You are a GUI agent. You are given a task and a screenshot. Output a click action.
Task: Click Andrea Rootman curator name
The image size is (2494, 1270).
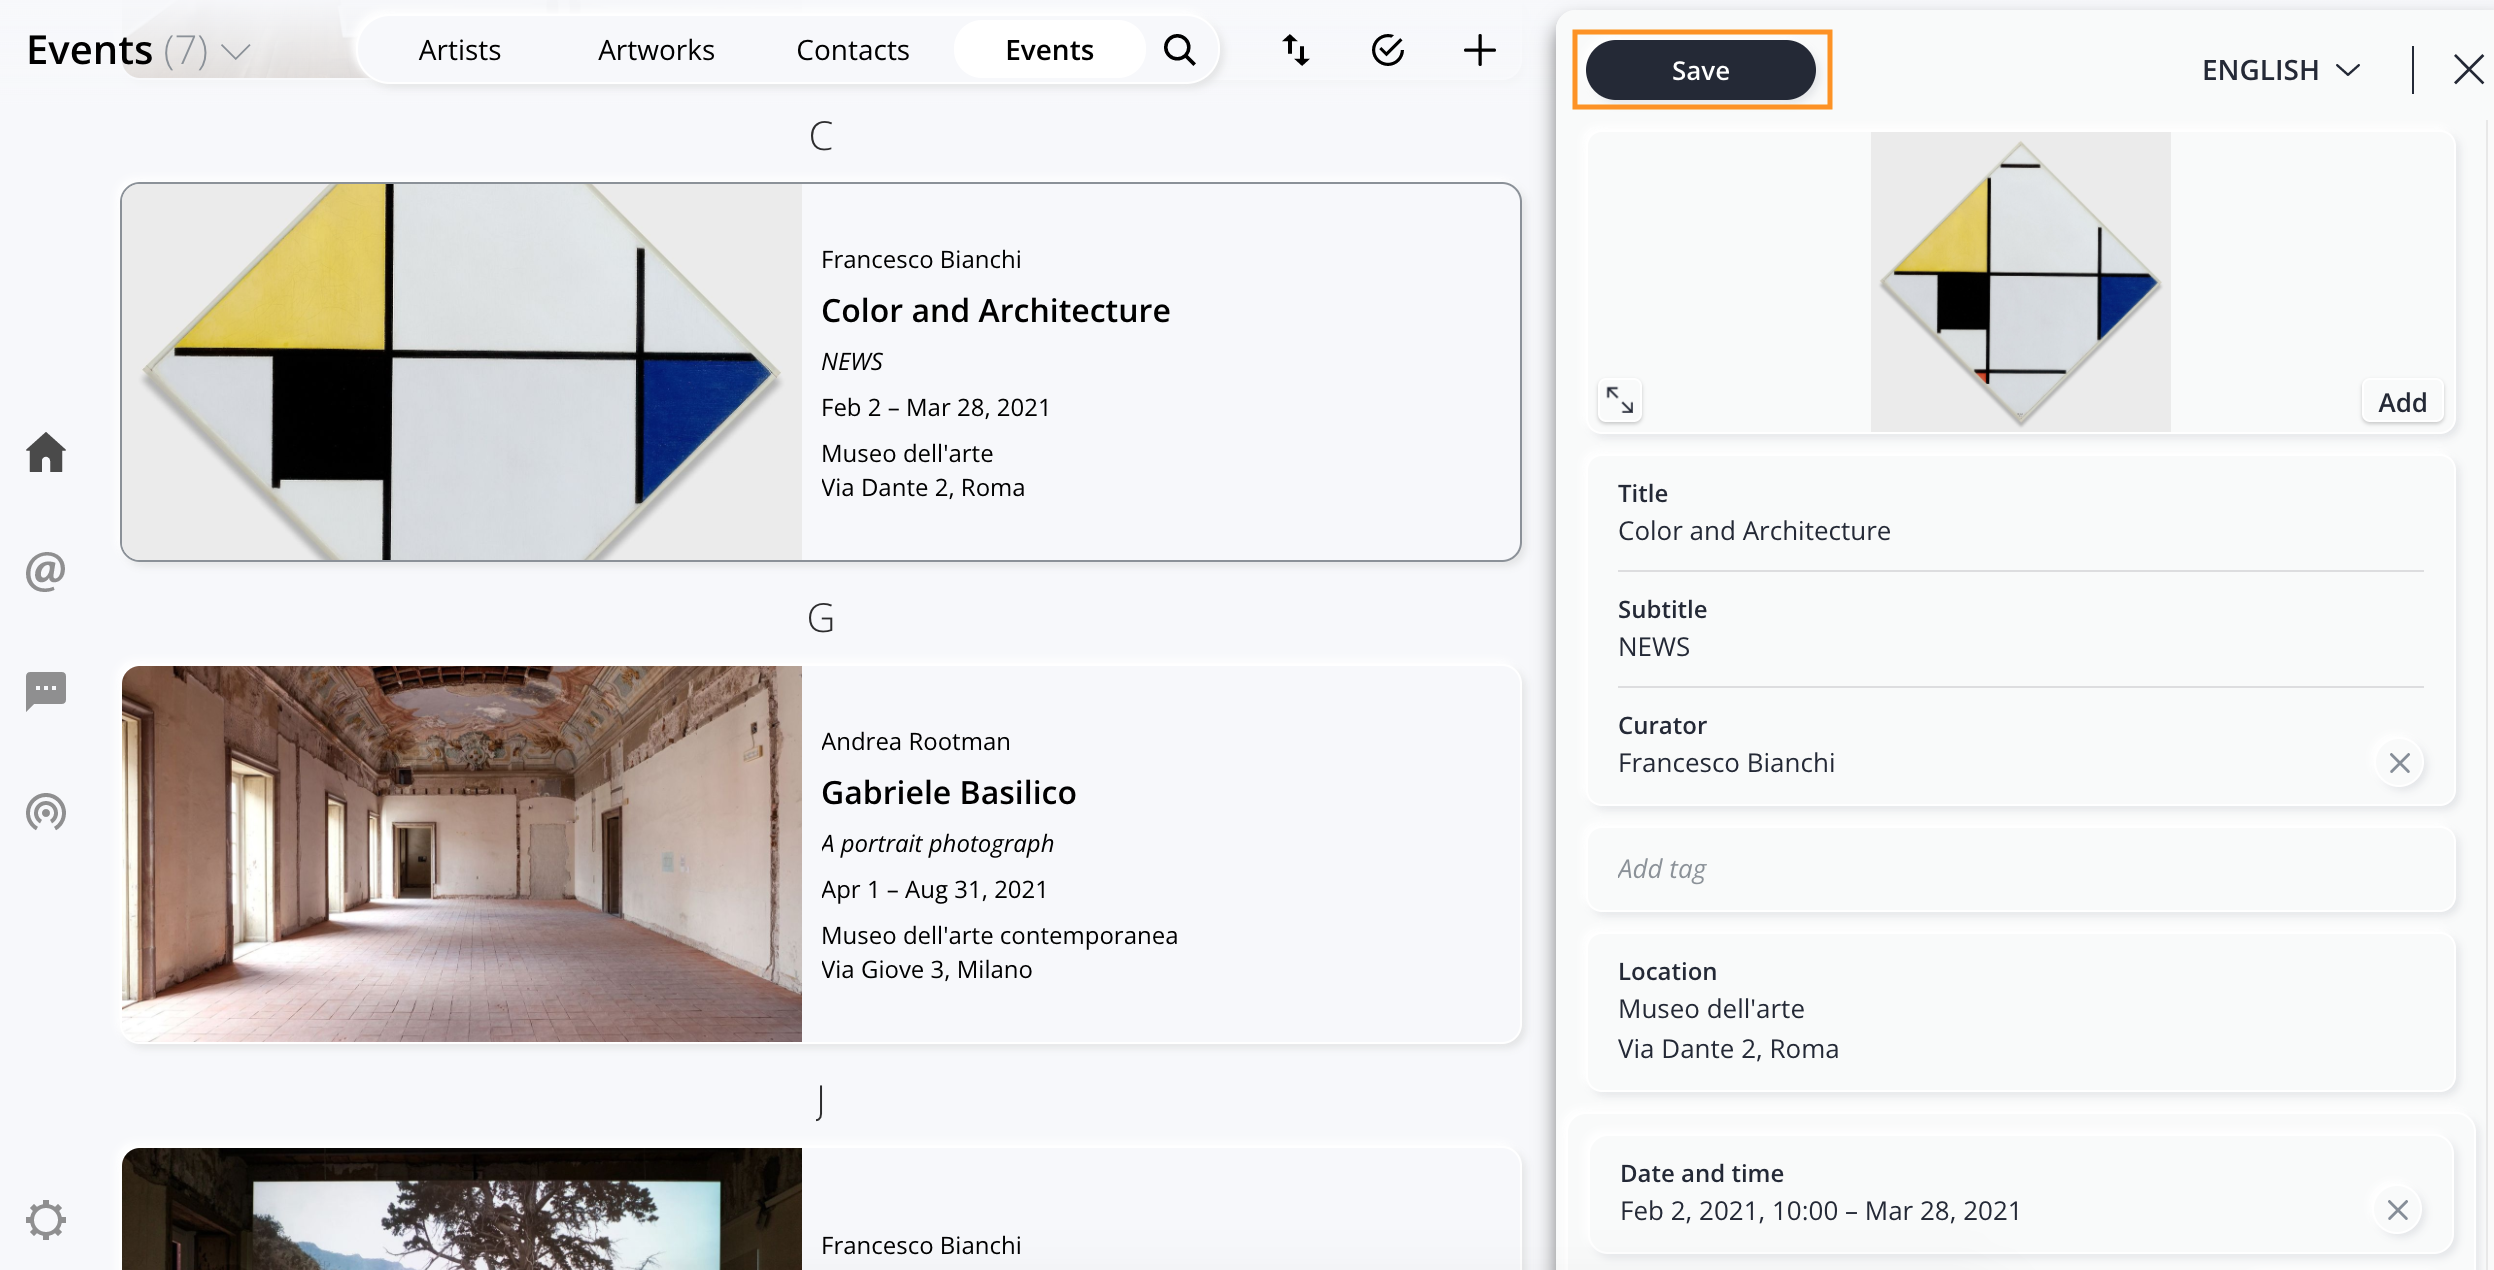tap(915, 742)
